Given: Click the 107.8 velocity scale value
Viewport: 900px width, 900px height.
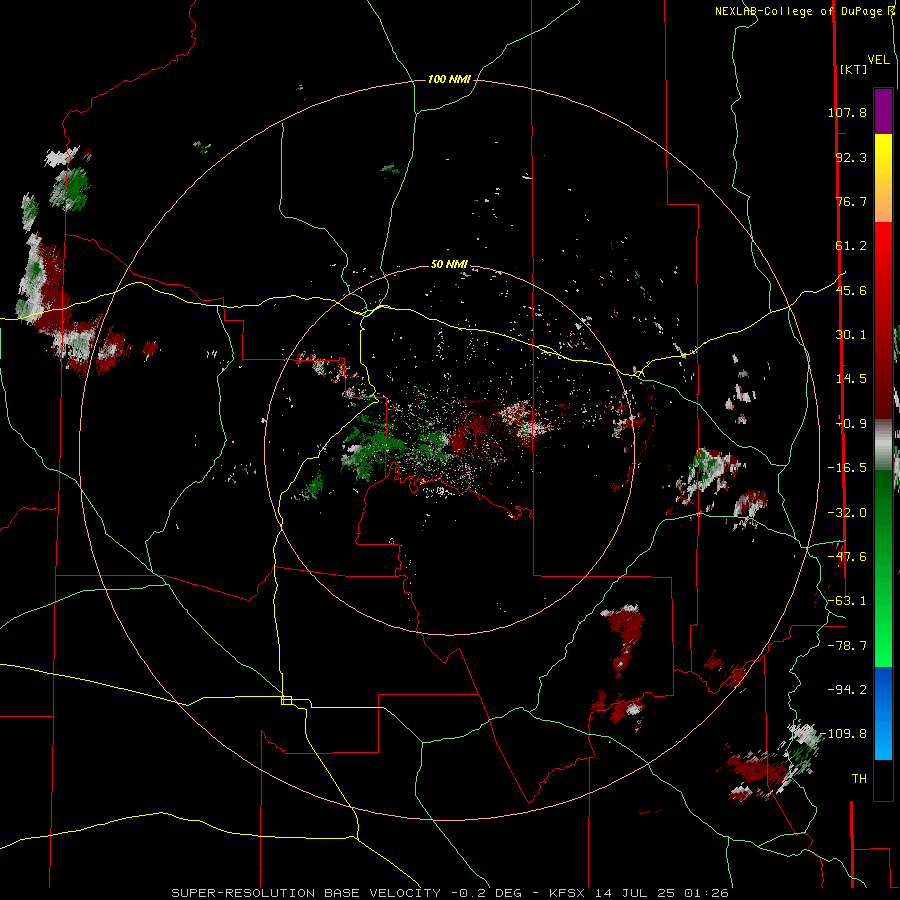Looking at the screenshot, I should point(847,112).
